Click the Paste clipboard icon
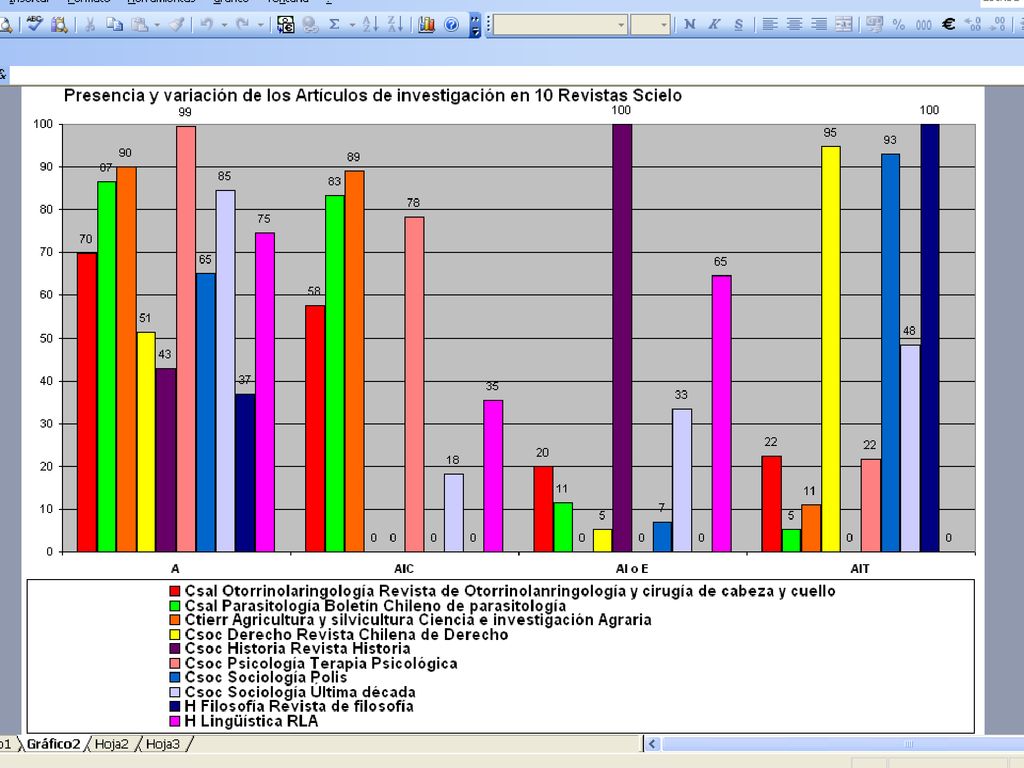The height and width of the screenshot is (768, 1024). 139,25
